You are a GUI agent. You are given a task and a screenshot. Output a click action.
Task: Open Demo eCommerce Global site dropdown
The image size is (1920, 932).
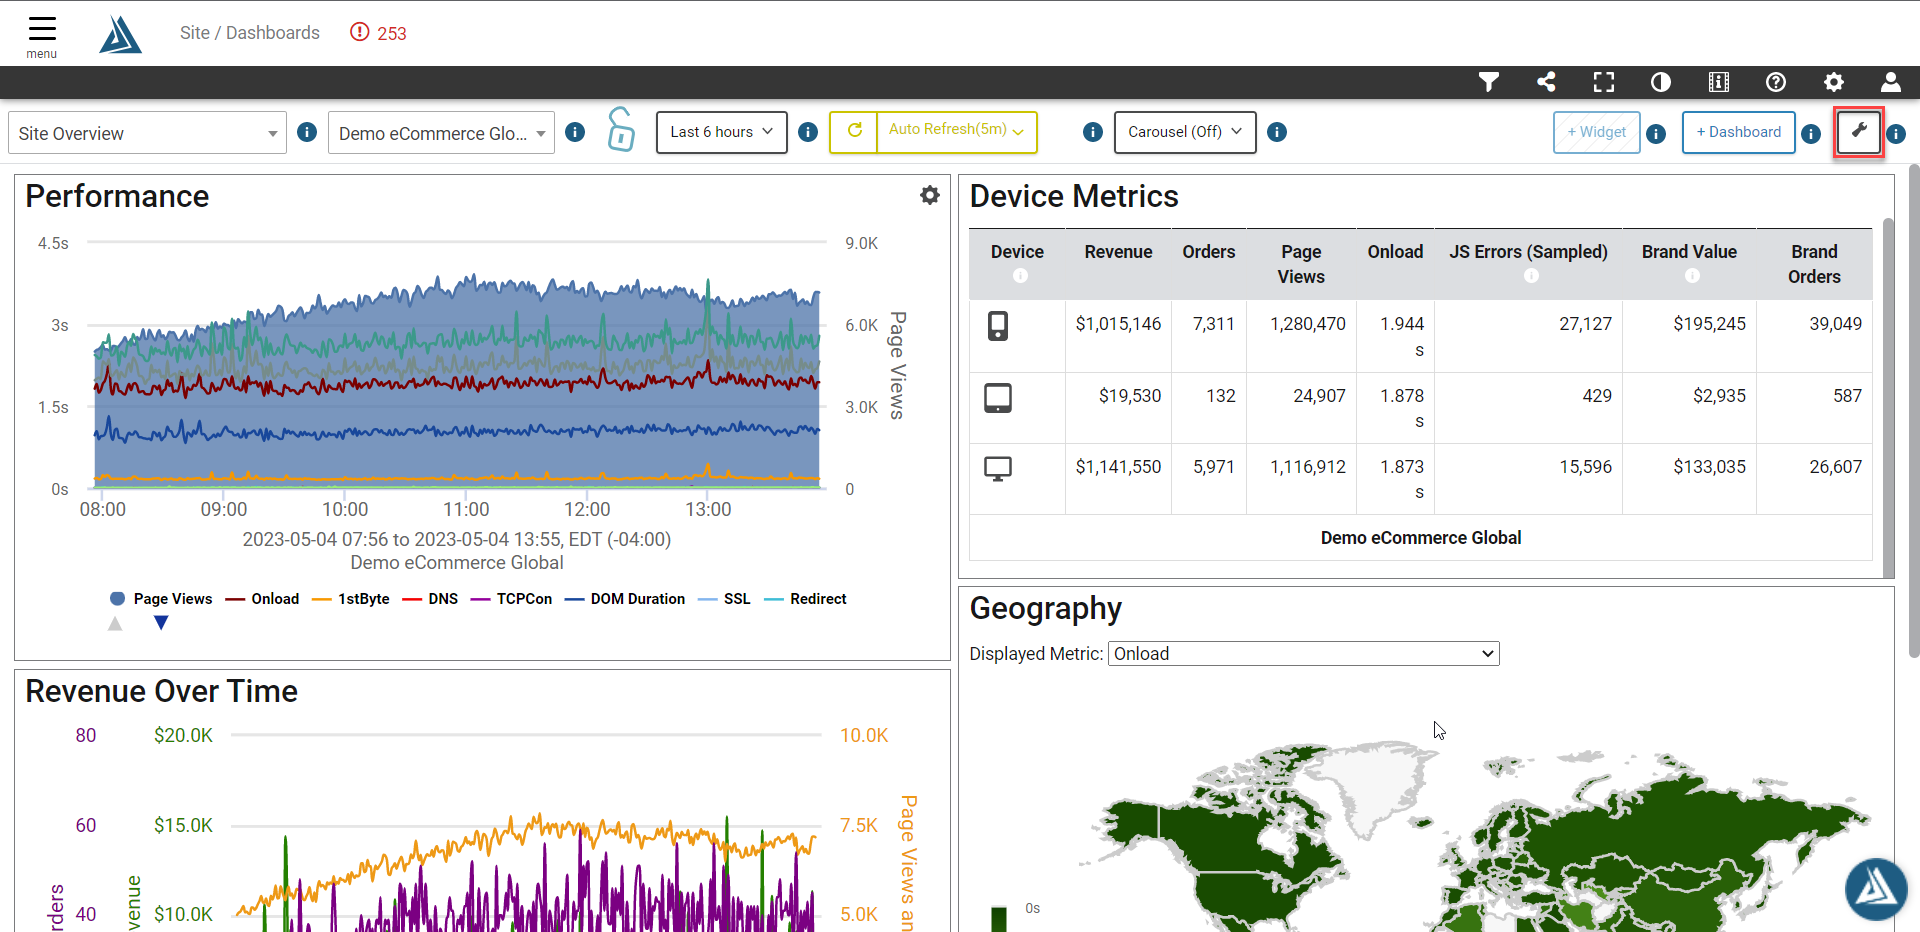441,133
